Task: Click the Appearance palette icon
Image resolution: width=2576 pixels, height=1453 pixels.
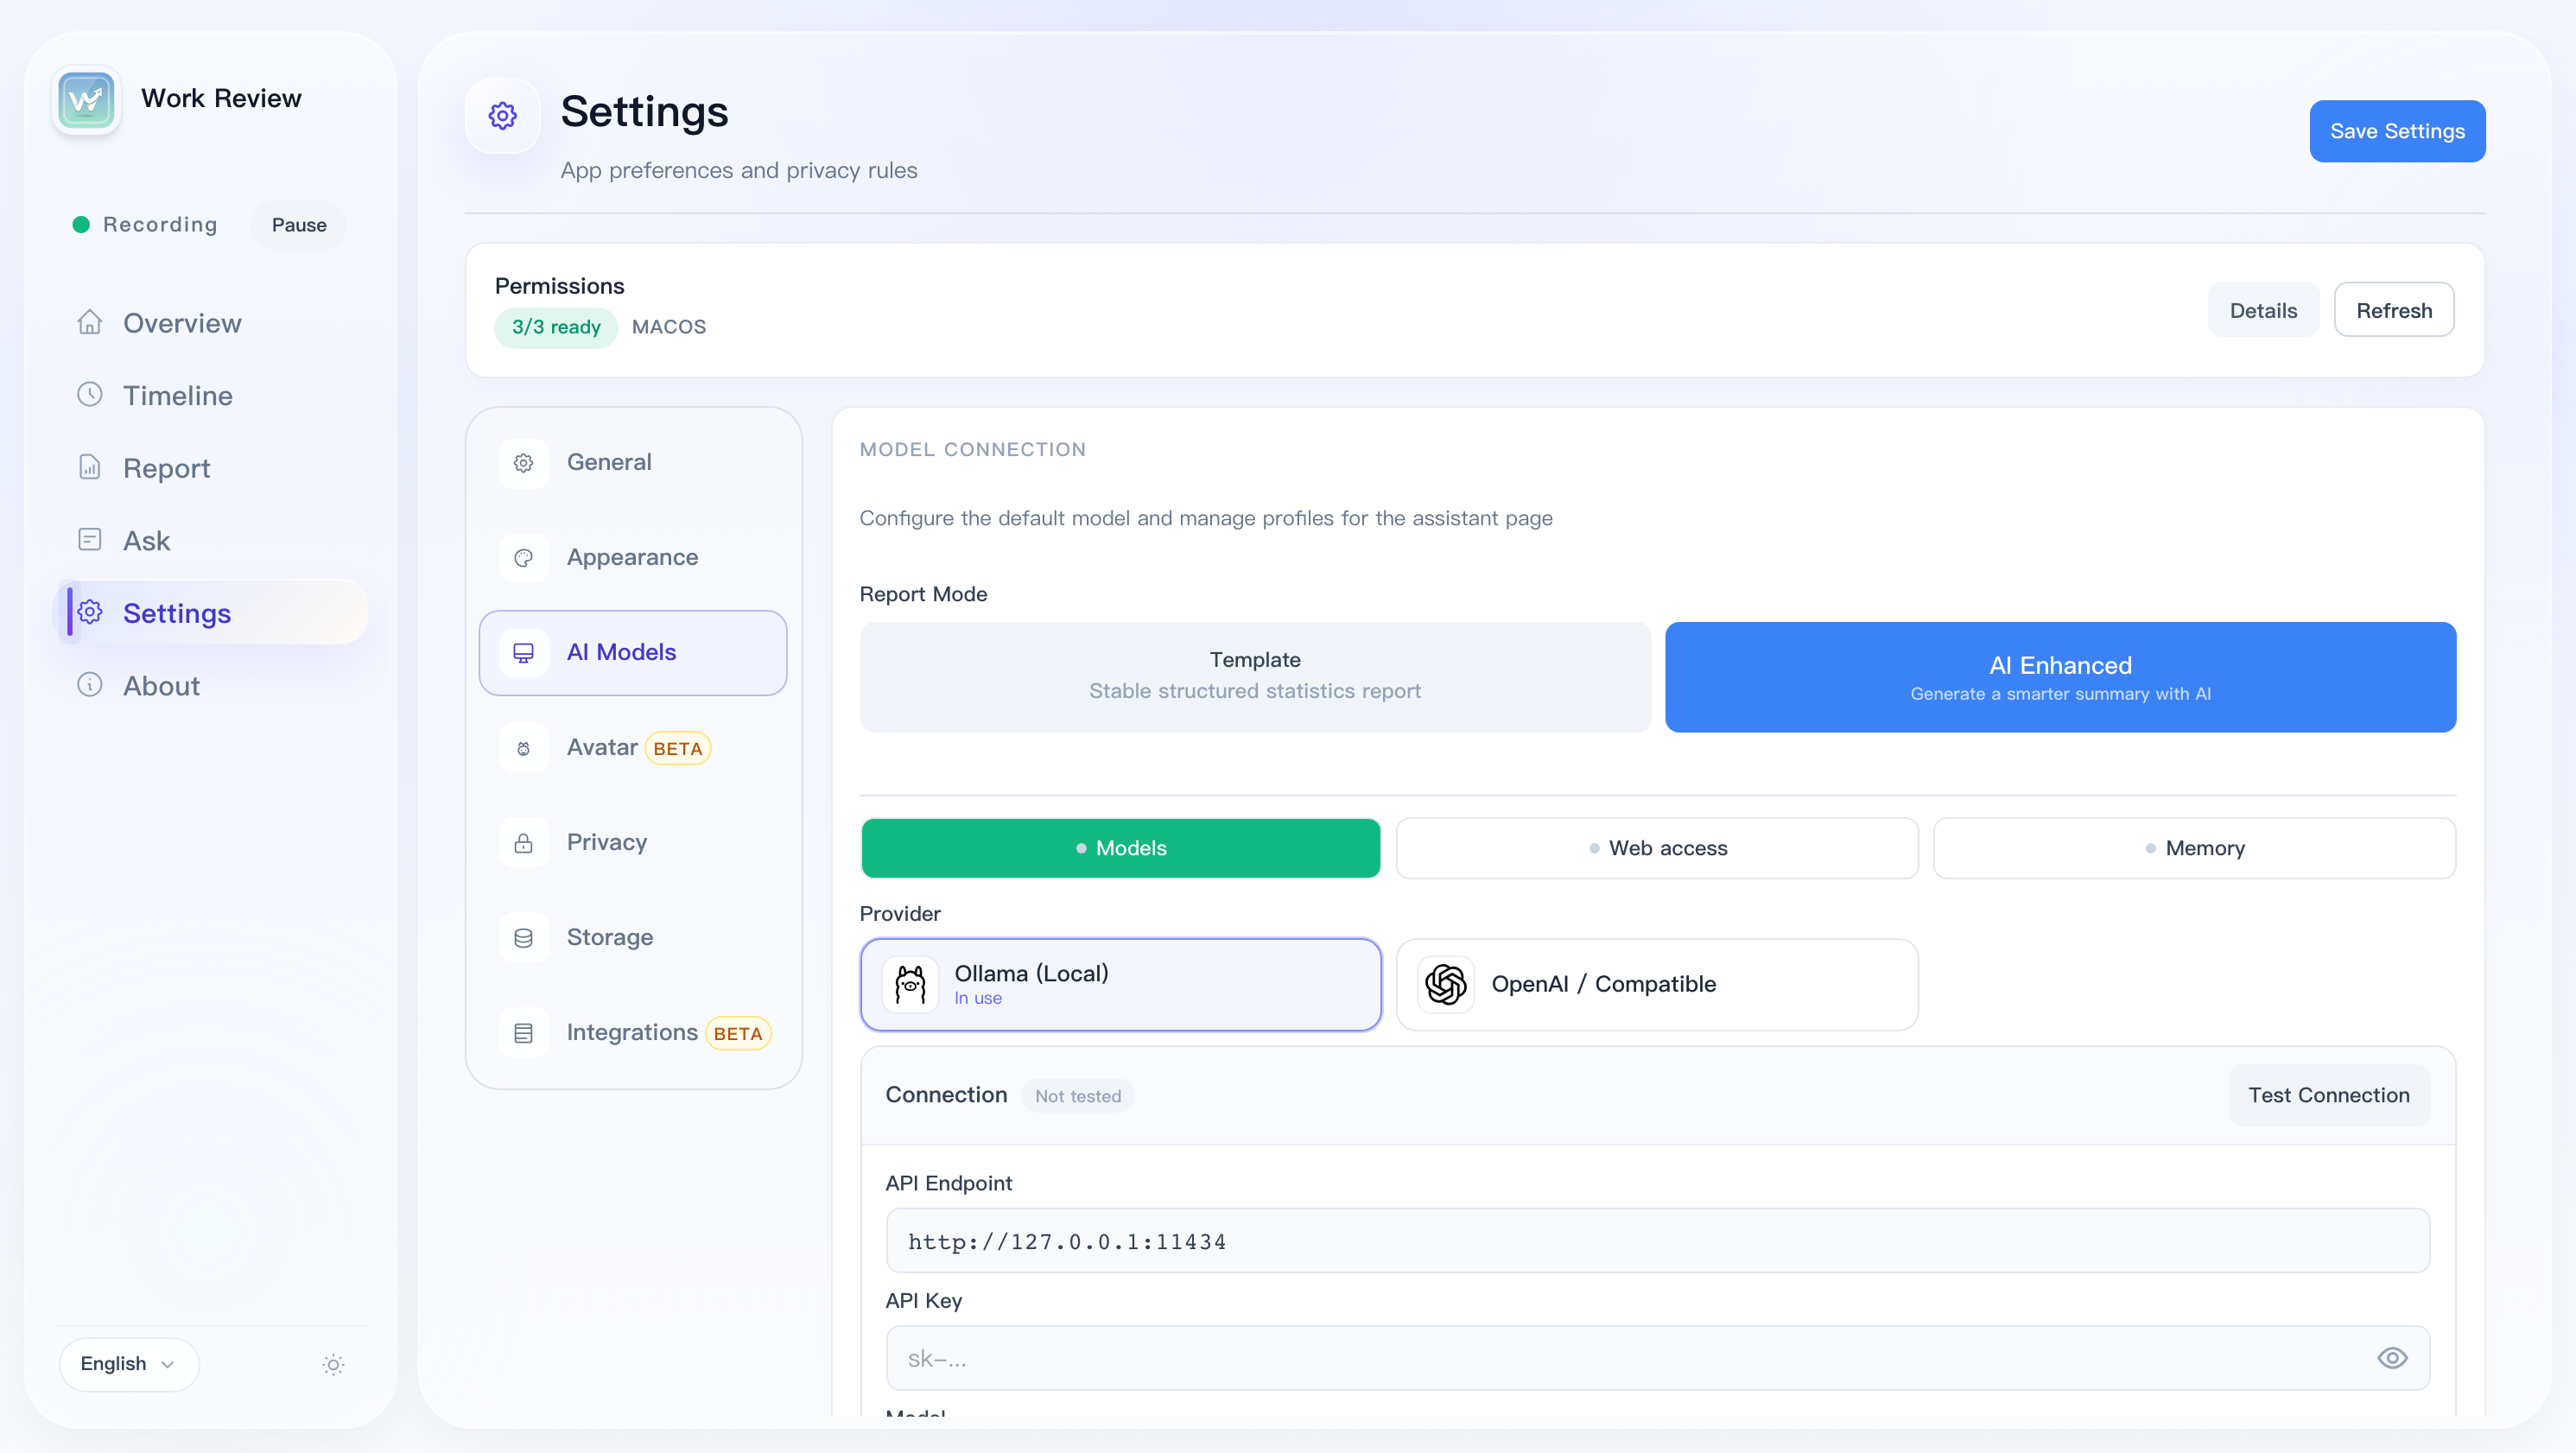Action: point(524,558)
